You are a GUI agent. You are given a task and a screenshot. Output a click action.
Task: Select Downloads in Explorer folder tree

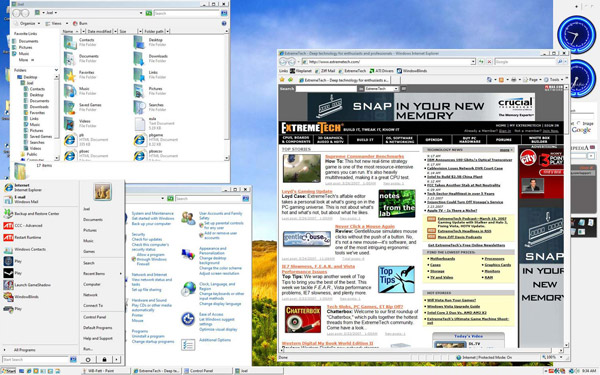click(x=39, y=107)
